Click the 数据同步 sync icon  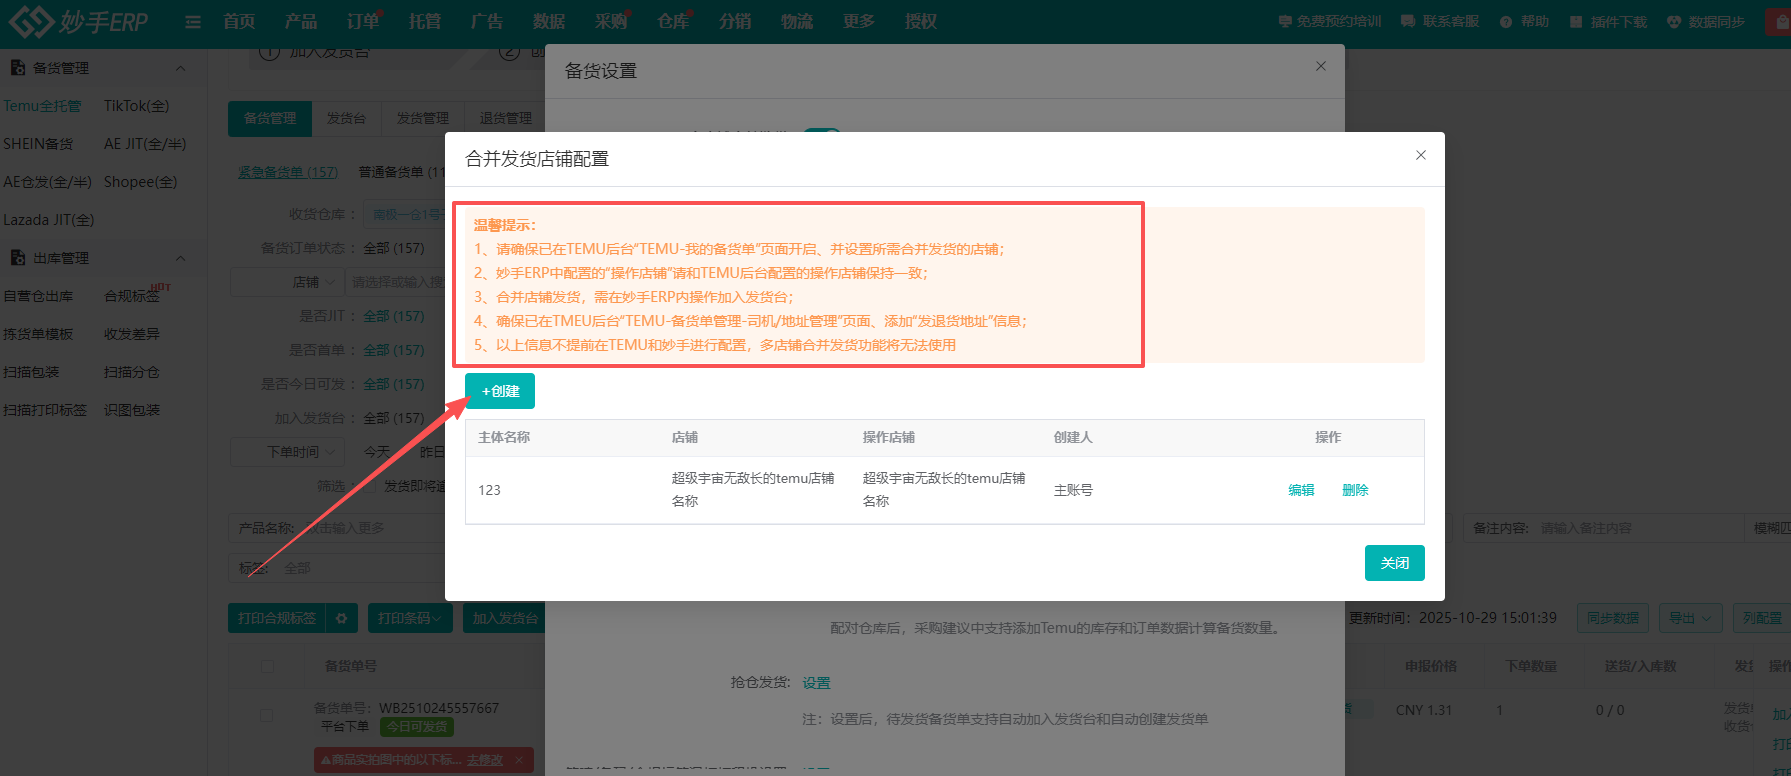1674,22
